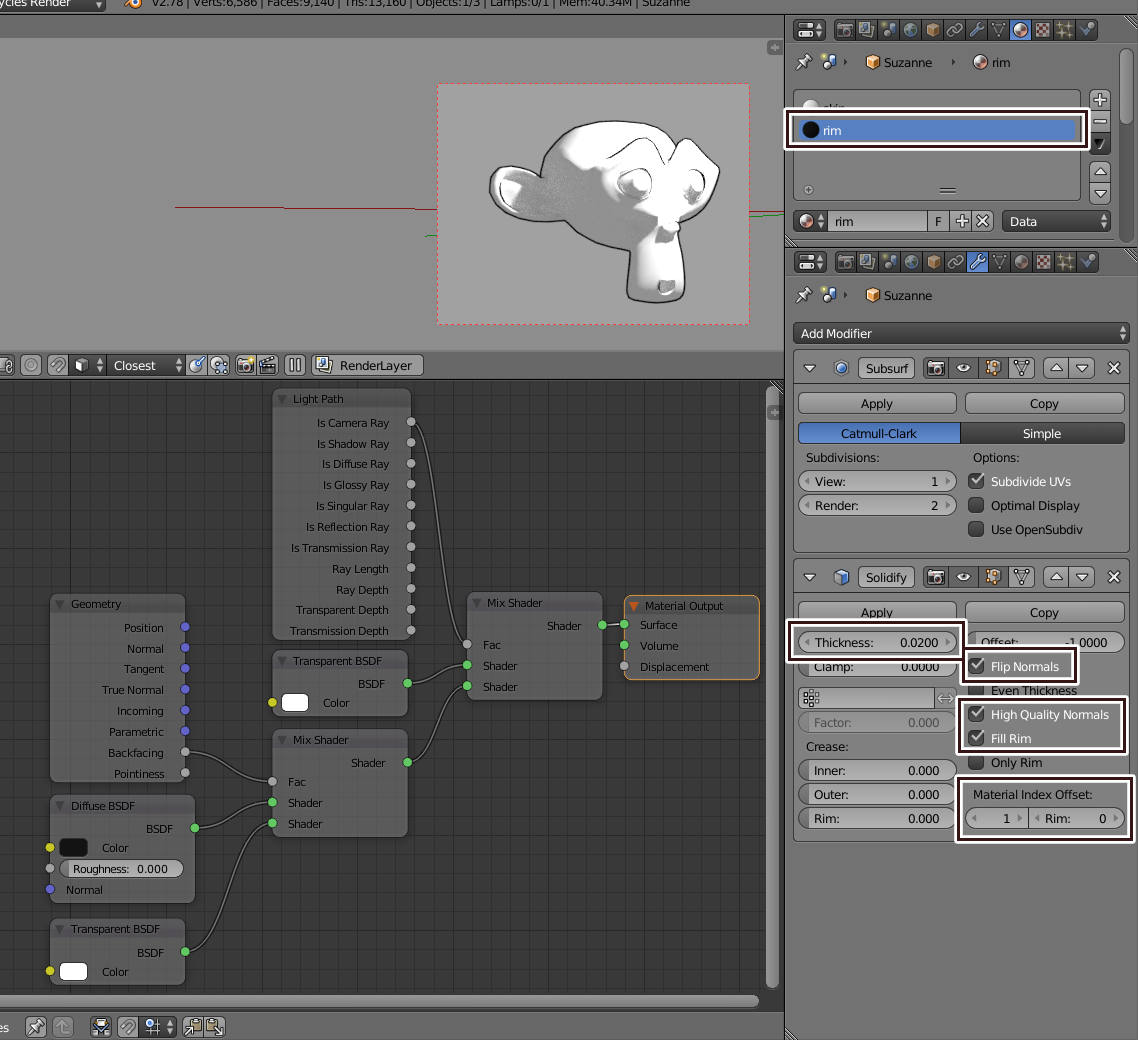Image resolution: width=1138 pixels, height=1040 pixels.
Task: Collapse the Geometry node
Action: 60,604
